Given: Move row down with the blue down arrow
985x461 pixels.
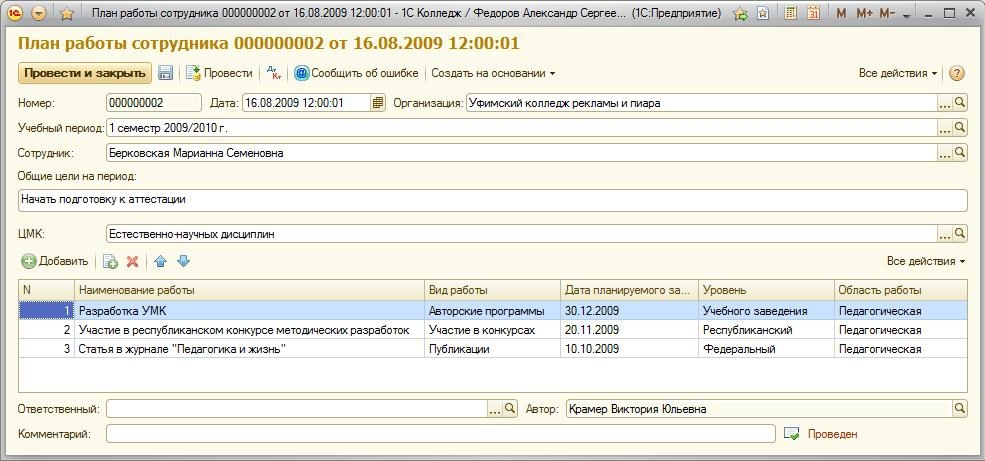Looking at the screenshot, I should click(183, 261).
